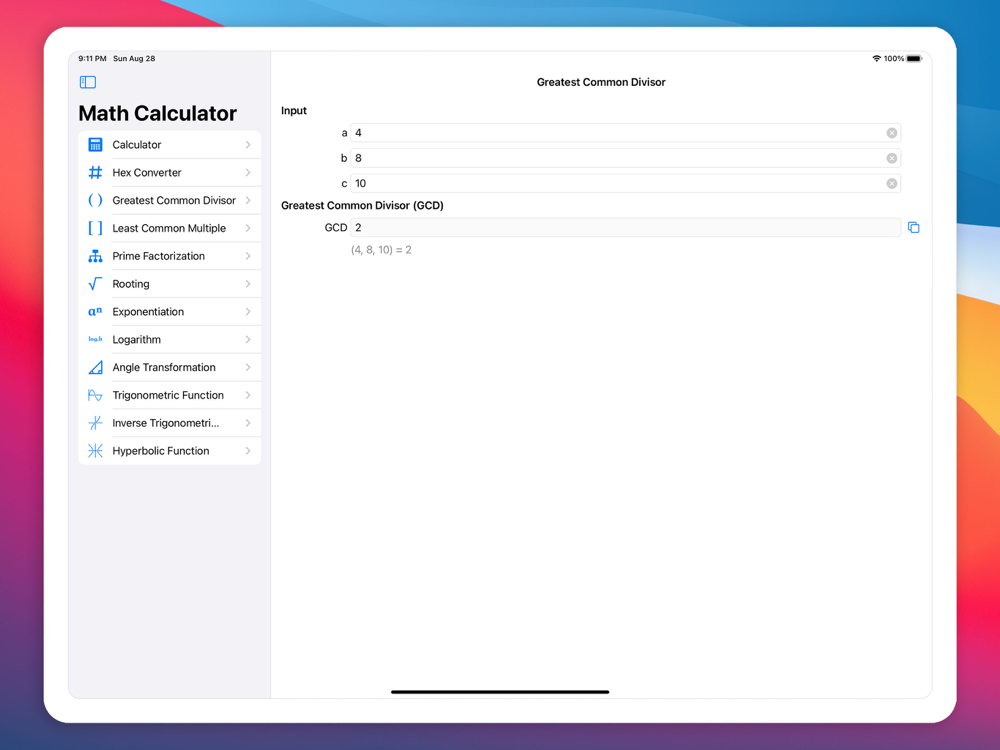The image size is (1000, 750).
Task: Click the home indicator bar
Action: tap(500, 692)
